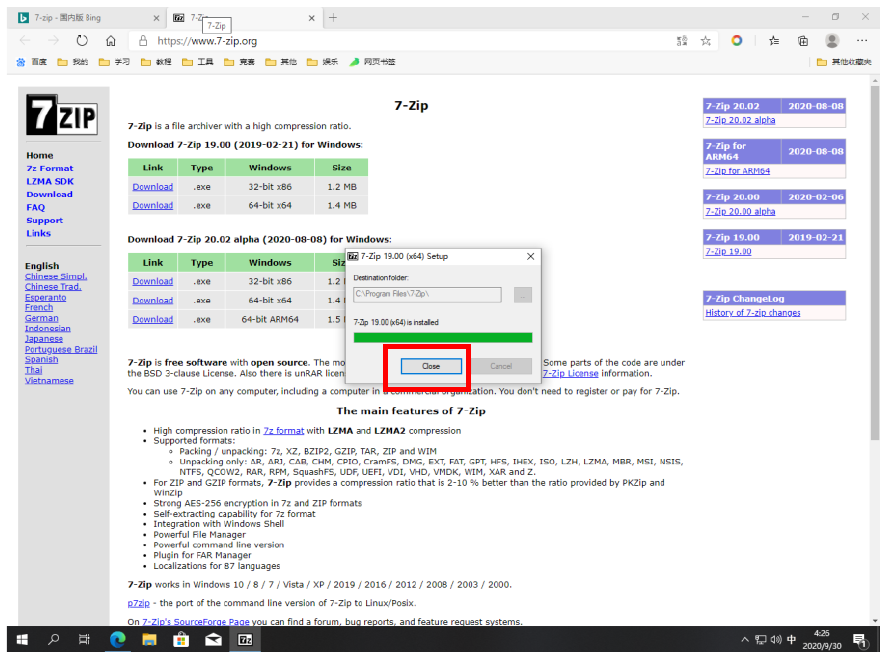Image resolution: width=891 pixels, height=661 pixels.
Task: Switch to the Bing search tab
Action: pyautogui.click(x=85, y=17)
